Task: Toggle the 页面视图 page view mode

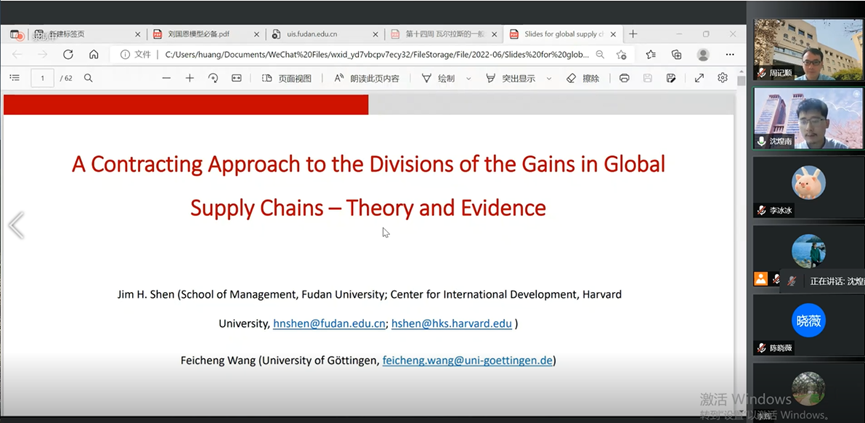Action: [286, 78]
